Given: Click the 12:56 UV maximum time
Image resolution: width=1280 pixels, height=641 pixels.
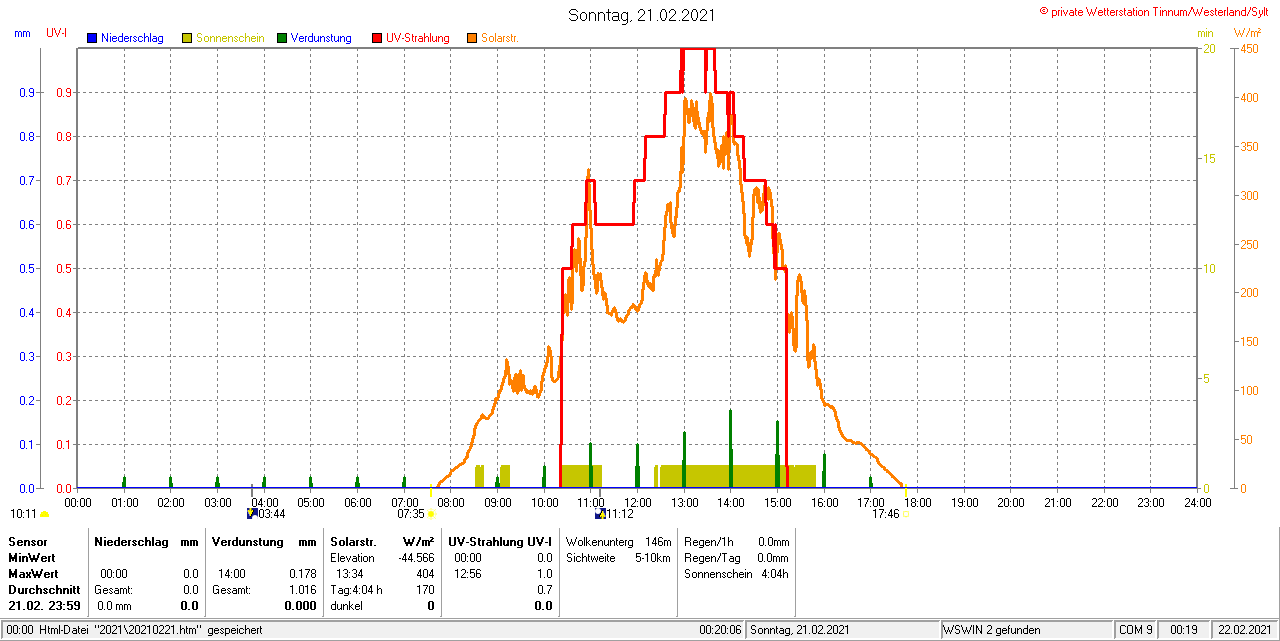Looking at the screenshot, I should (x=468, y=574).
